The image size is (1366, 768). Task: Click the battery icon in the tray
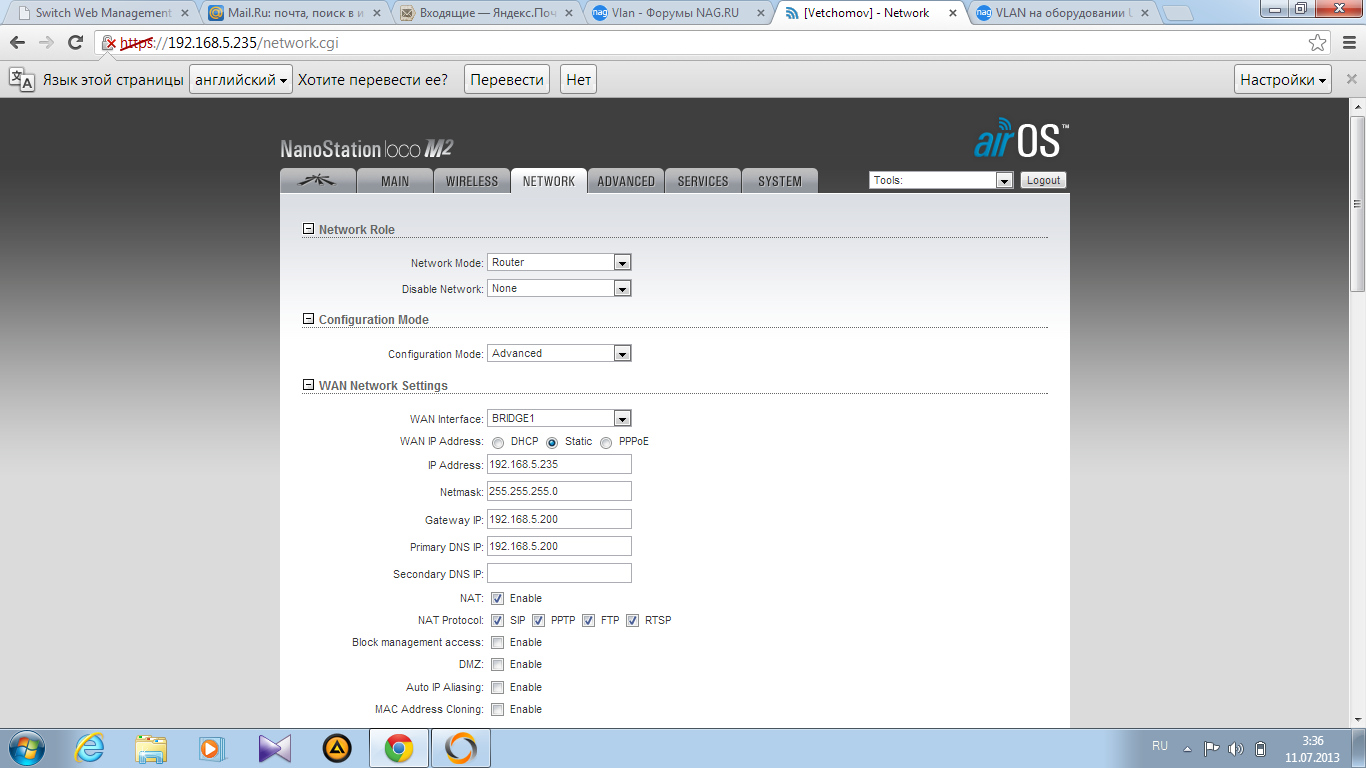point(1260,748)
